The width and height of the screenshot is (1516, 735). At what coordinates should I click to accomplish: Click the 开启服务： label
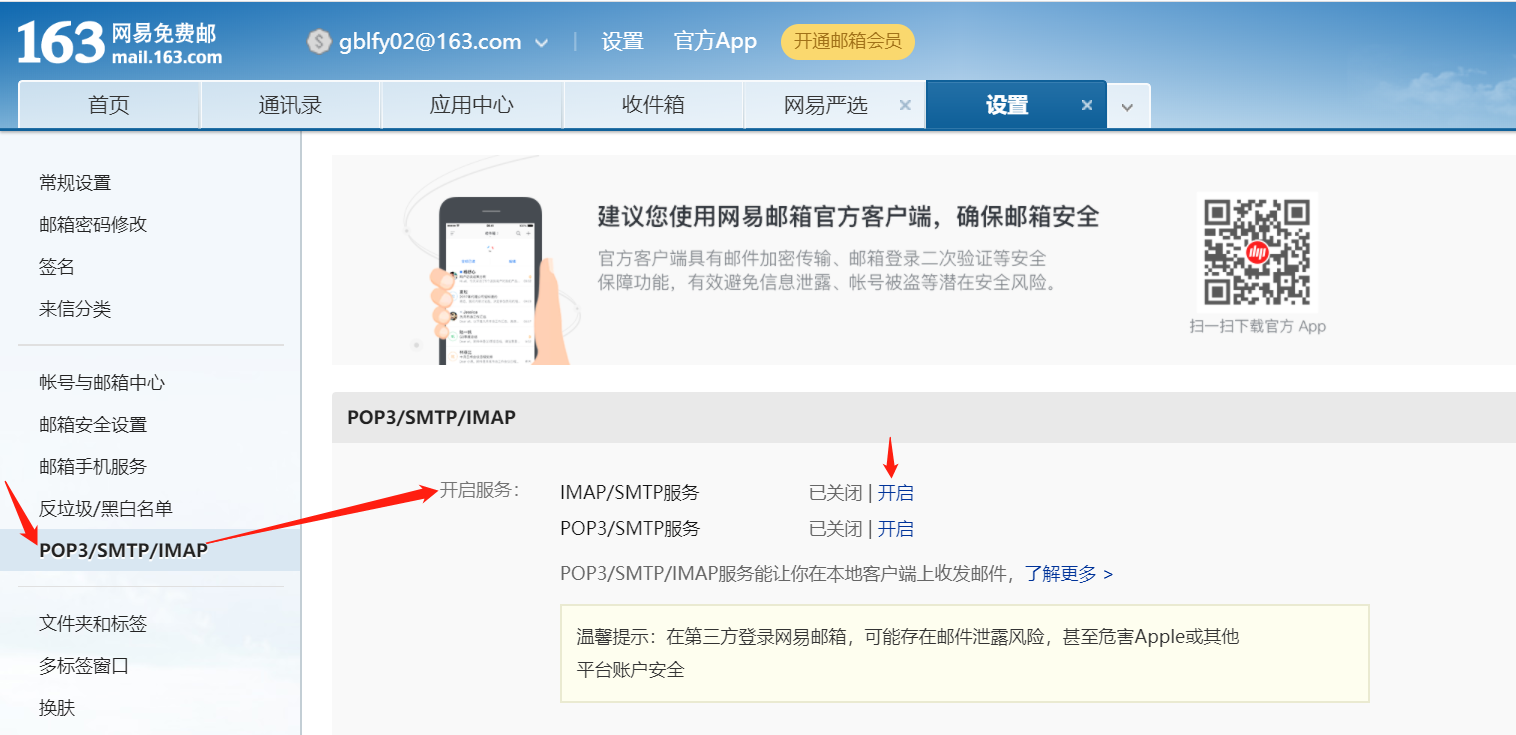(x=480, y=490)
